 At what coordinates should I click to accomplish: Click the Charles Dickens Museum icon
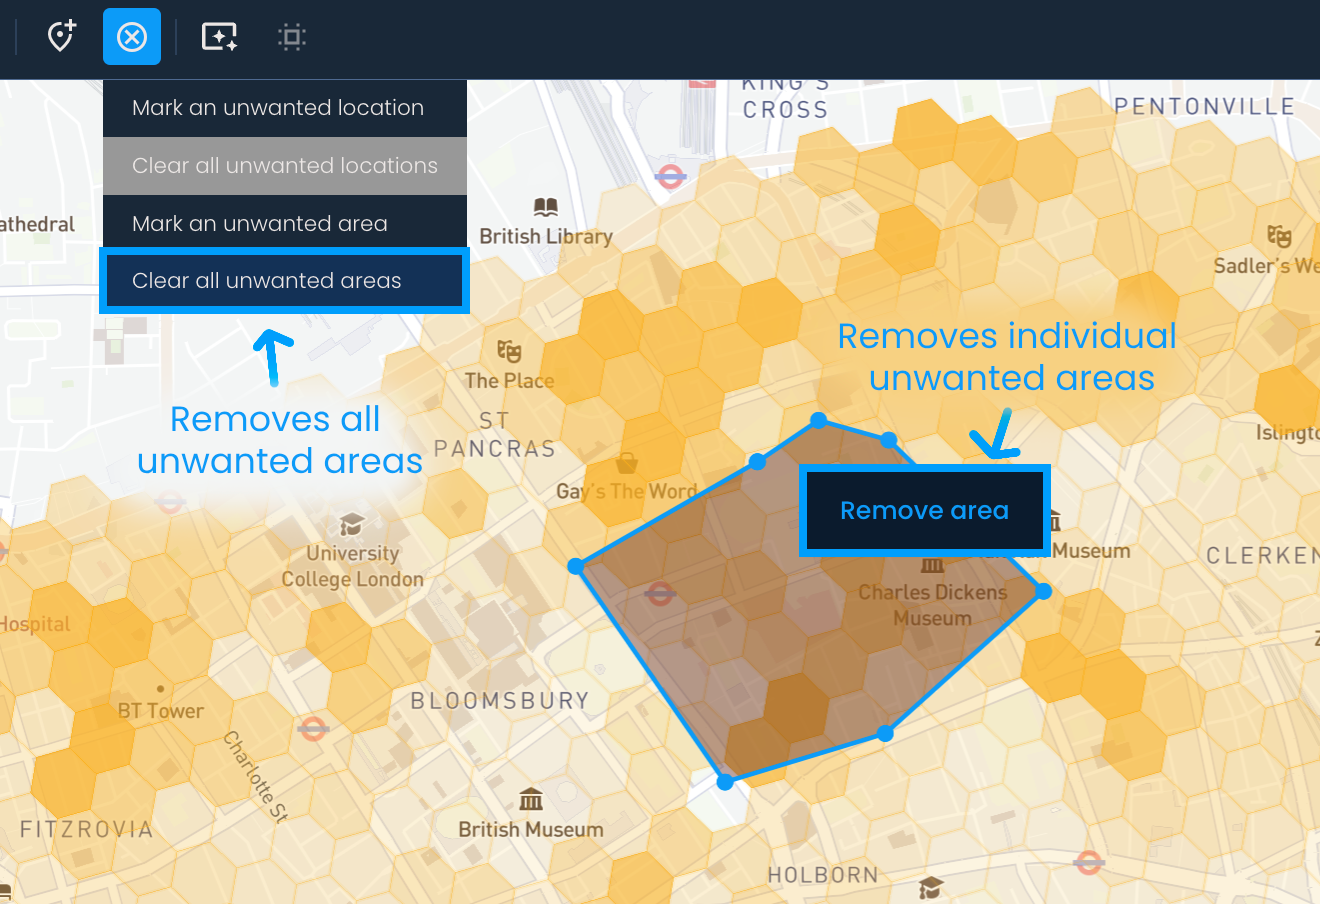click(x=932, y=565)
